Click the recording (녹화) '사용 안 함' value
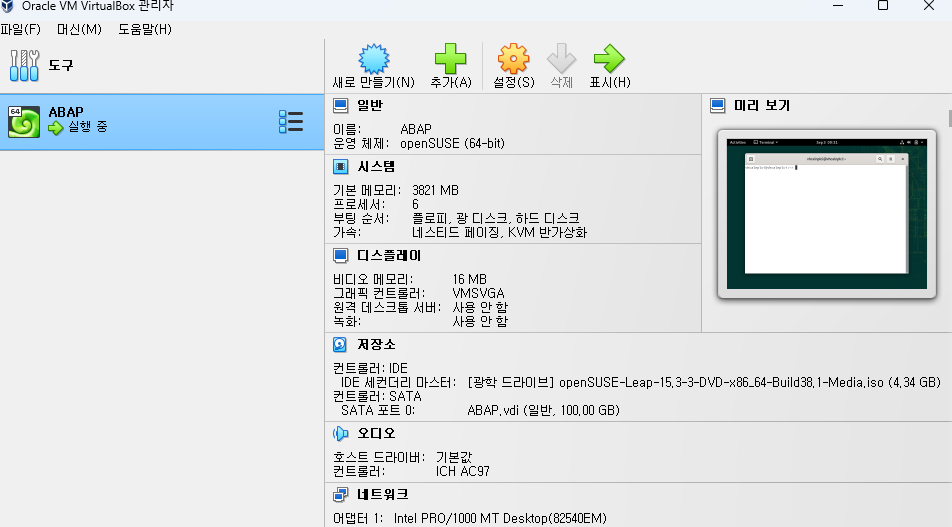This screenshot has width=952, height=527. point(480,322)
